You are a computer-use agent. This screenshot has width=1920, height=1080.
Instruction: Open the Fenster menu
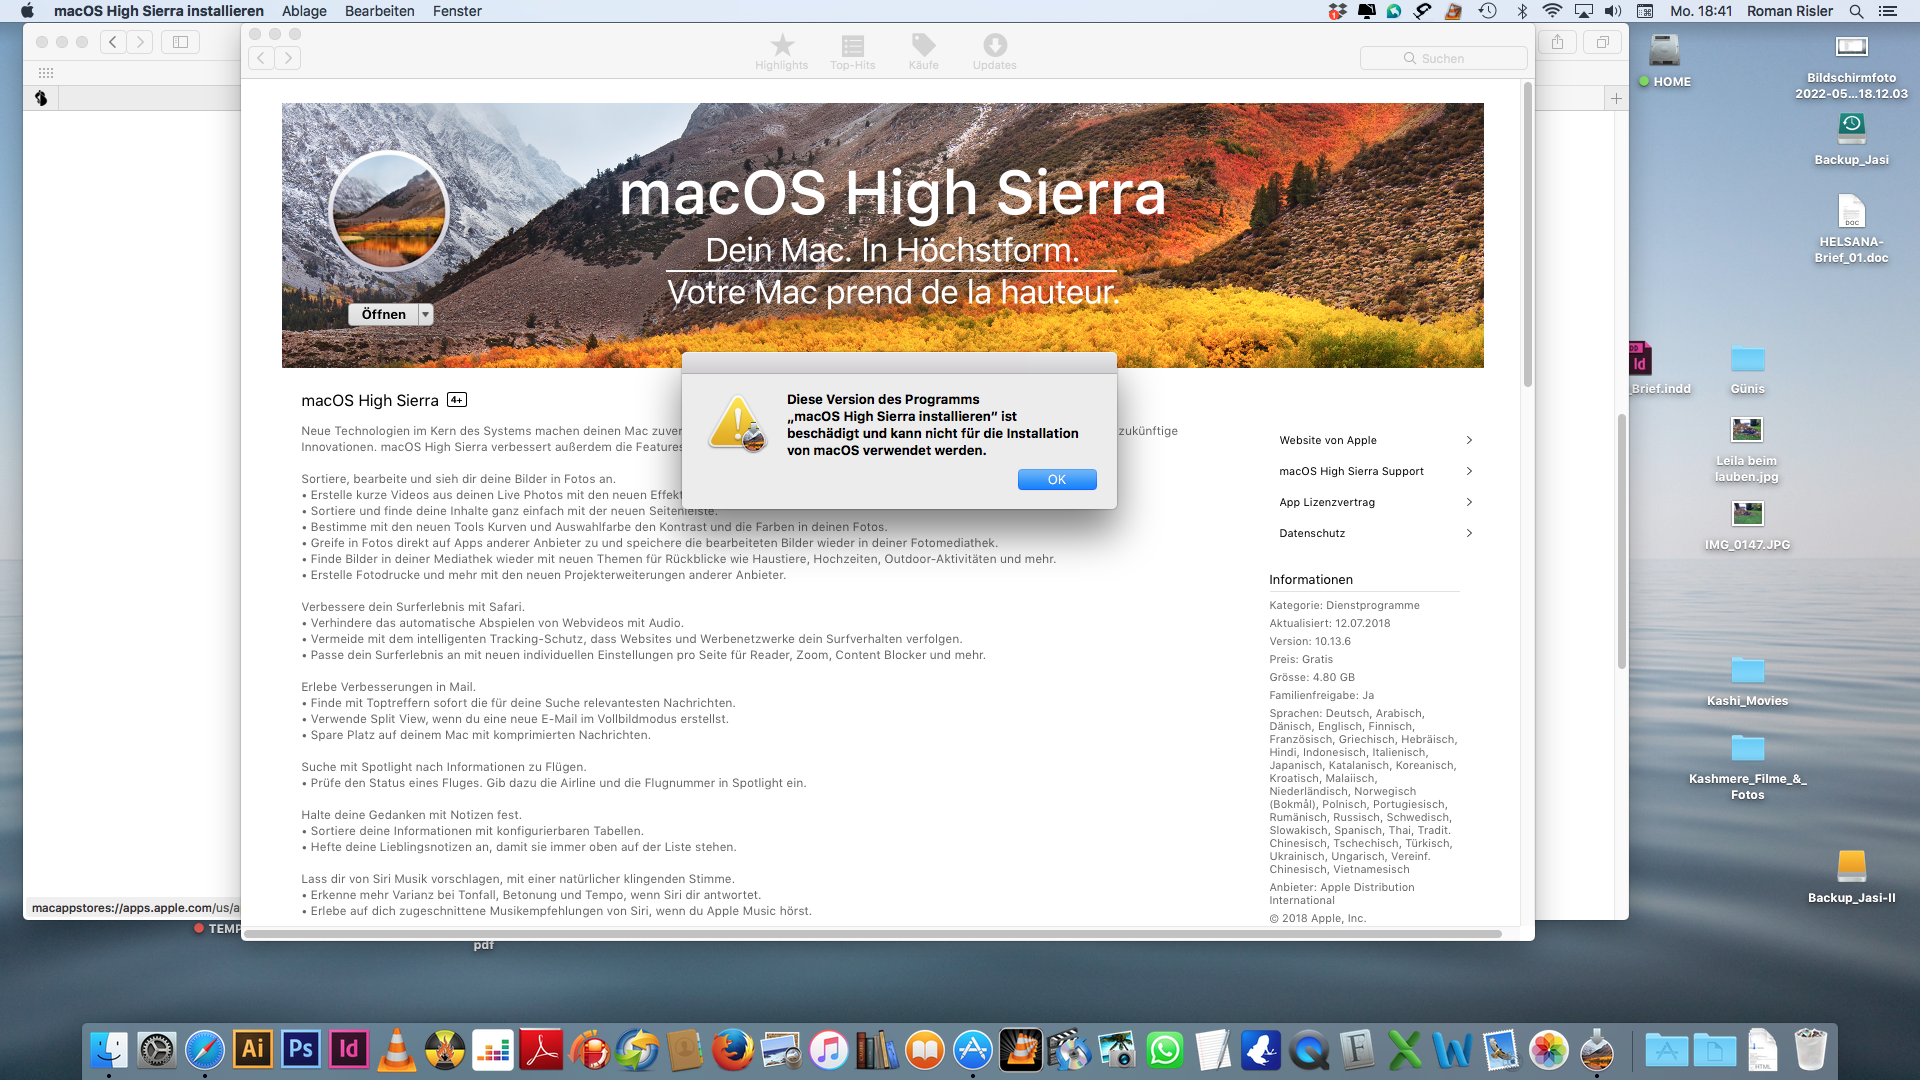(457, 11)
